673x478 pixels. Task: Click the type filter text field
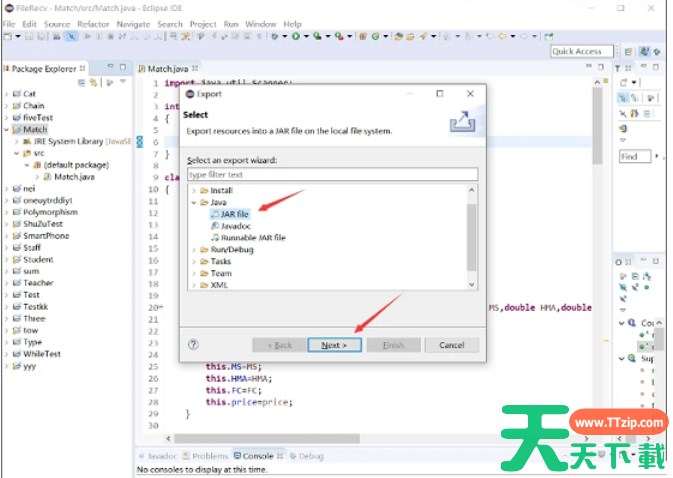(332, 175)
